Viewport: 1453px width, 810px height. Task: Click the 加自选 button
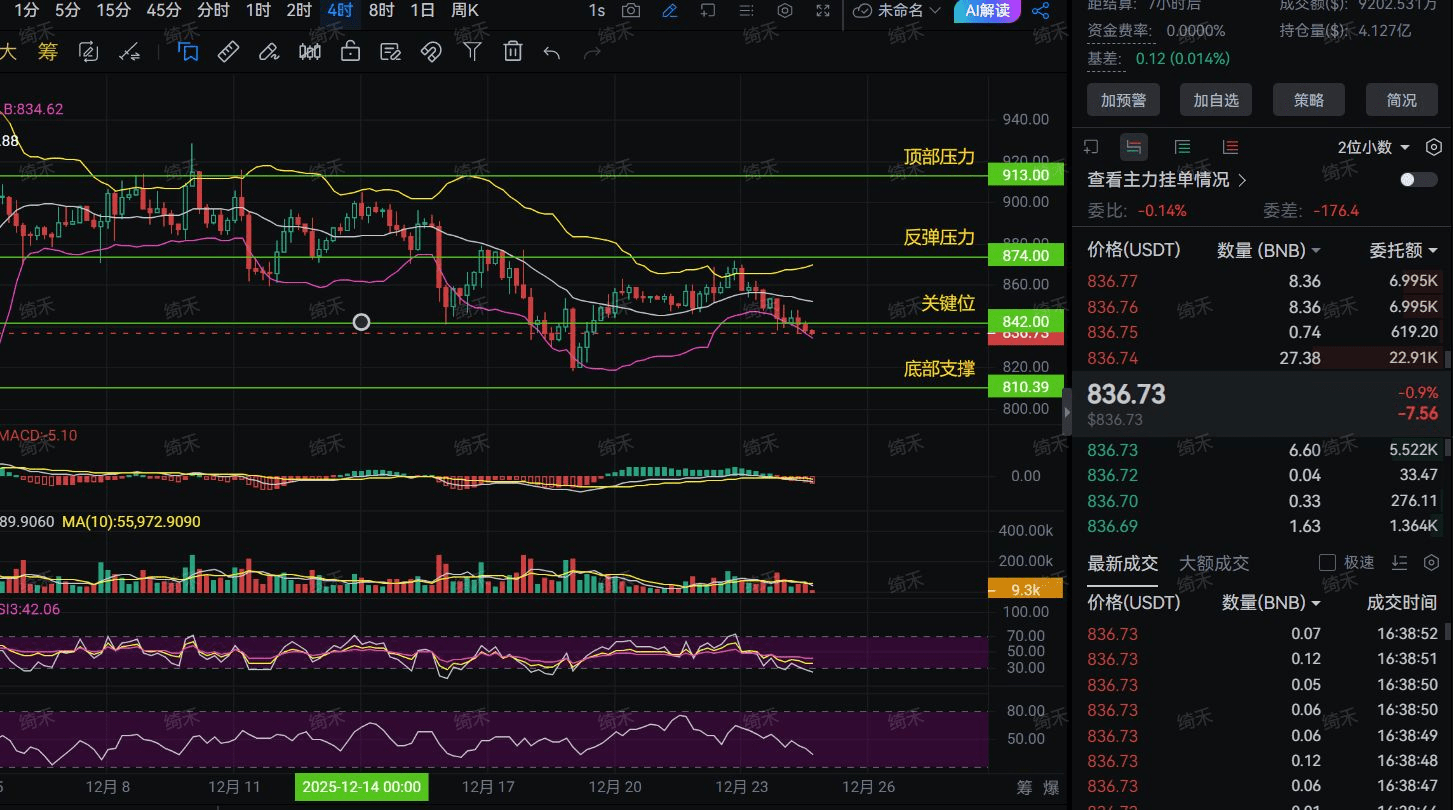1216,100
